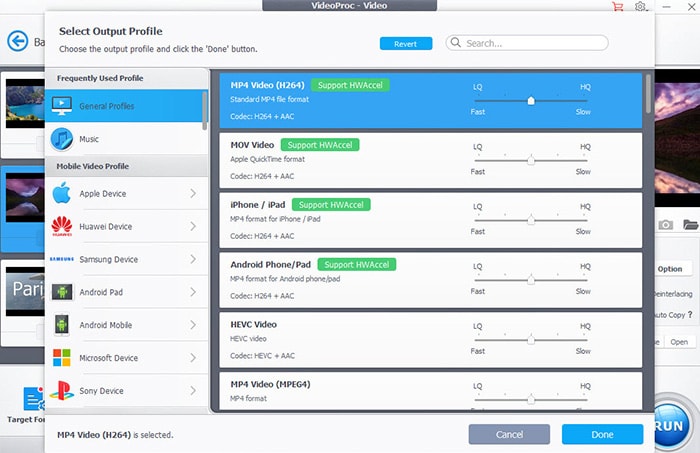This screenshot has width=700, height=453.
Task: Open the shopping cart icon
Action: (618, 7)
